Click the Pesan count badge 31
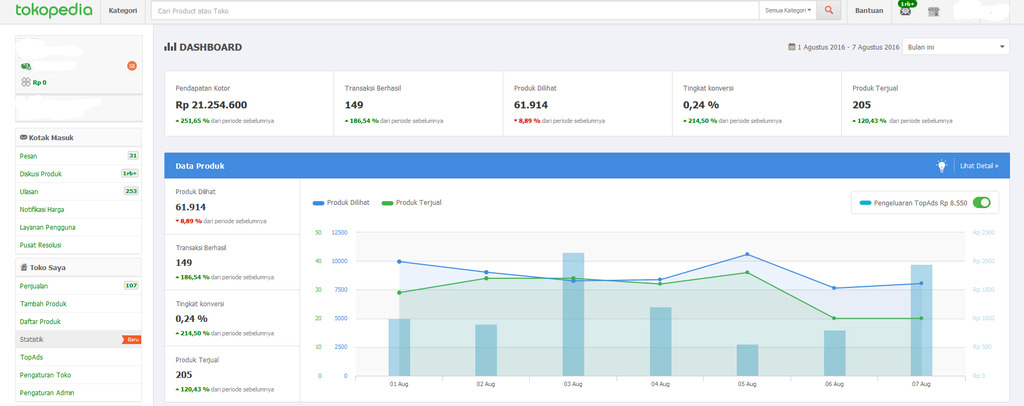 click(x=133, y=155)
